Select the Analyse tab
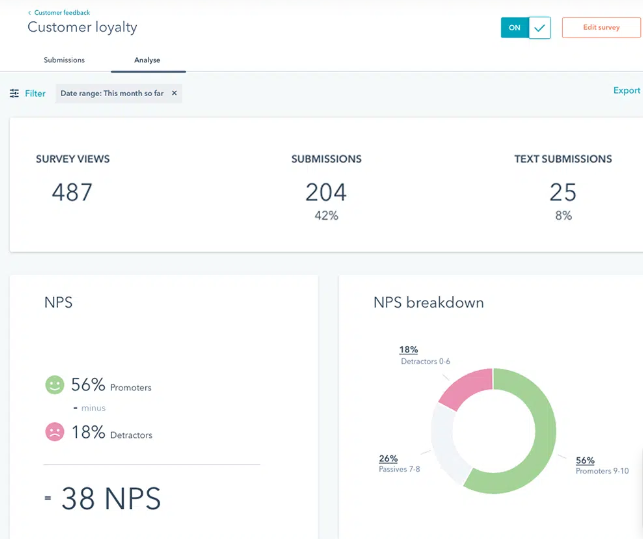The height and width of the screenshot is (539, 643). pos(147,60)
